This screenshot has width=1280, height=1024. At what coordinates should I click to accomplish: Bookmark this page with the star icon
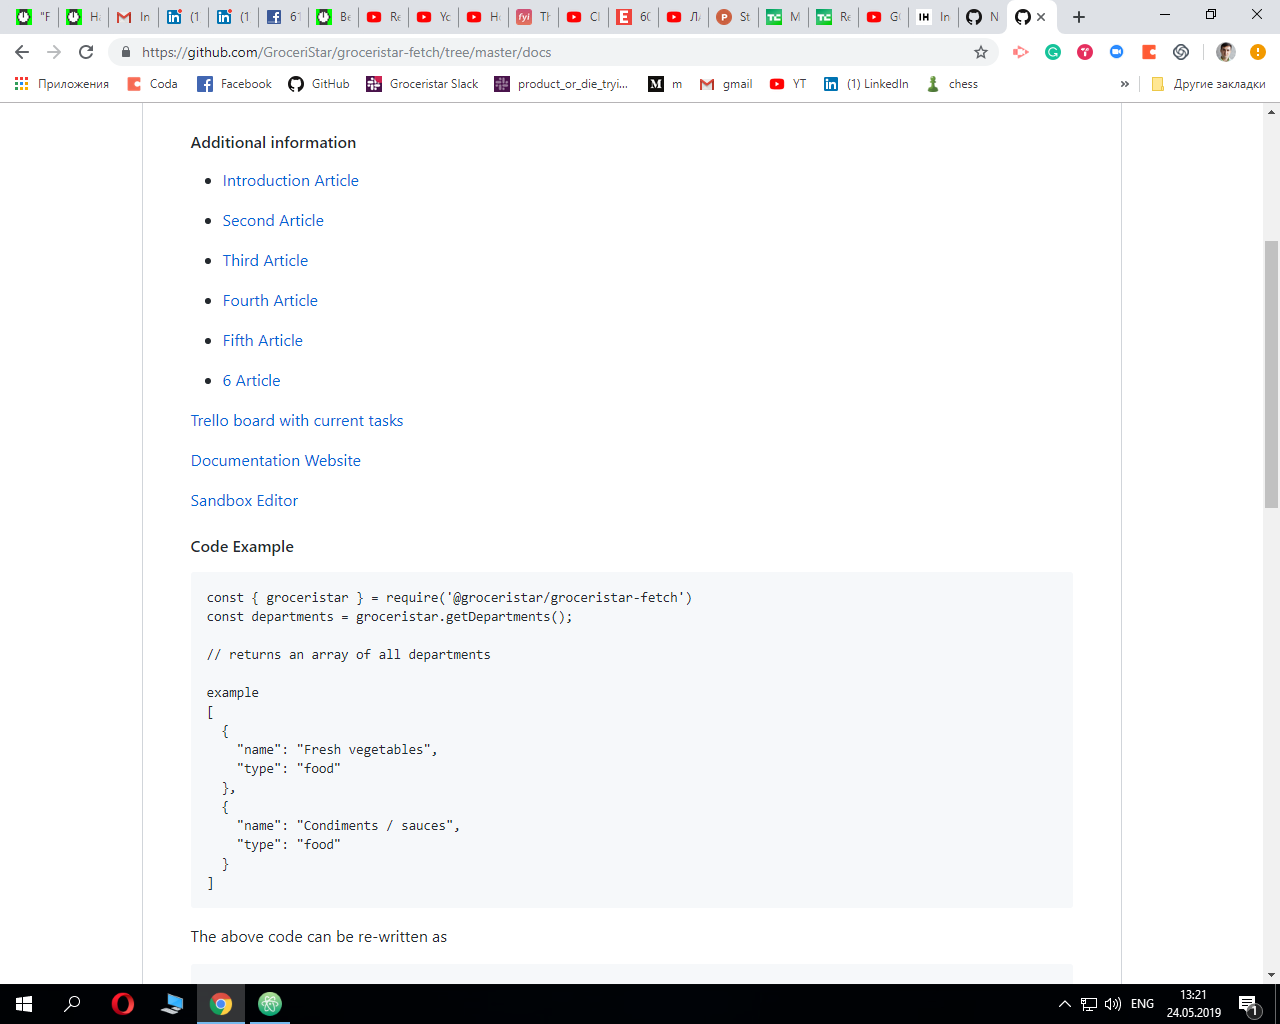(981, 52)
